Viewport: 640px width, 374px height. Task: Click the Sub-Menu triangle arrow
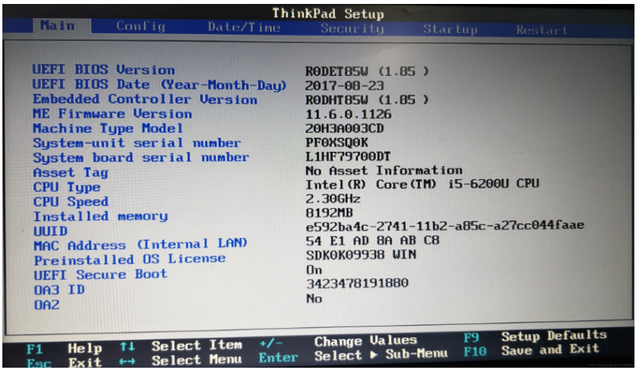point(373,354)
